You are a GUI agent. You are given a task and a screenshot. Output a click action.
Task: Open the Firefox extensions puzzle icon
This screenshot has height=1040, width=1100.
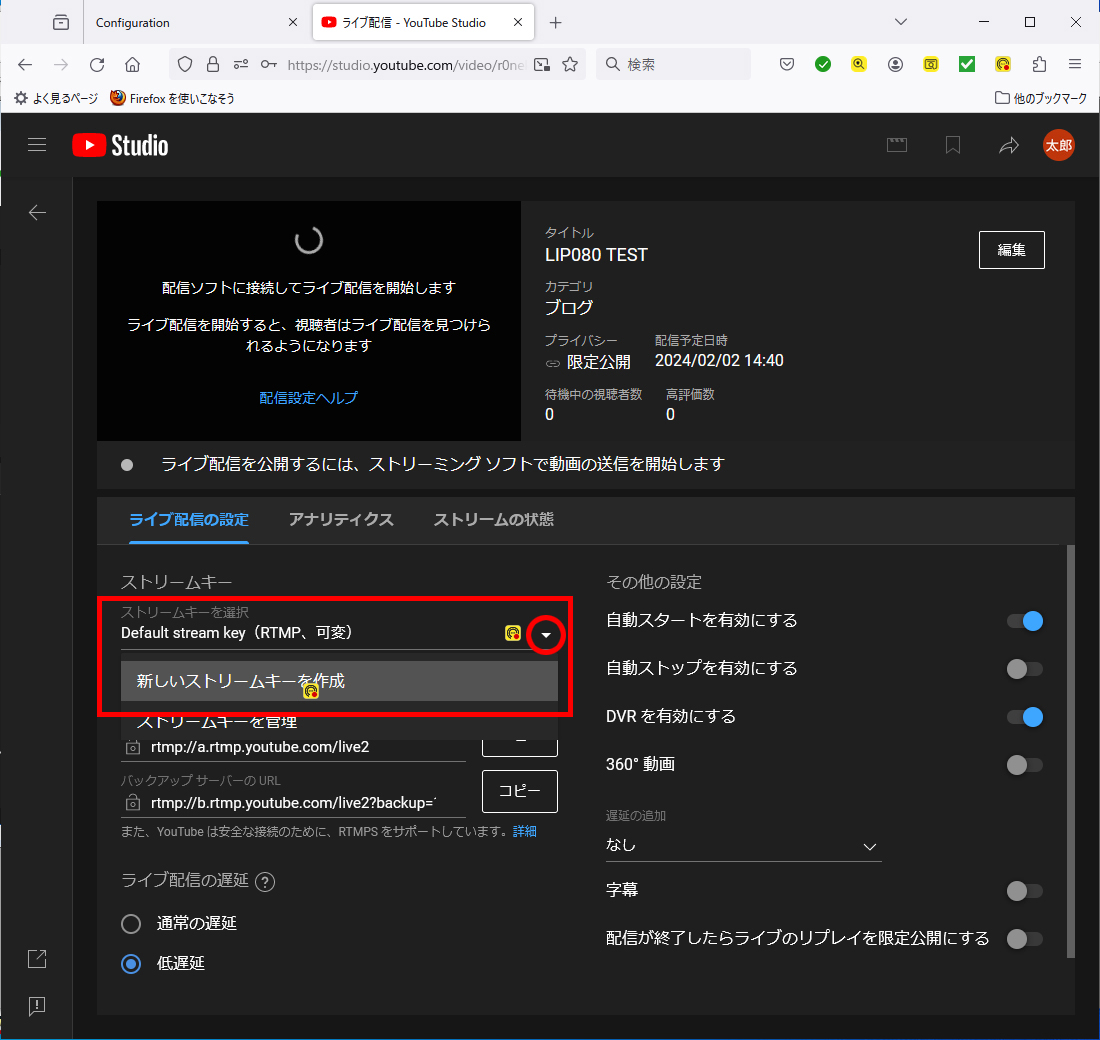[1040, 65]
